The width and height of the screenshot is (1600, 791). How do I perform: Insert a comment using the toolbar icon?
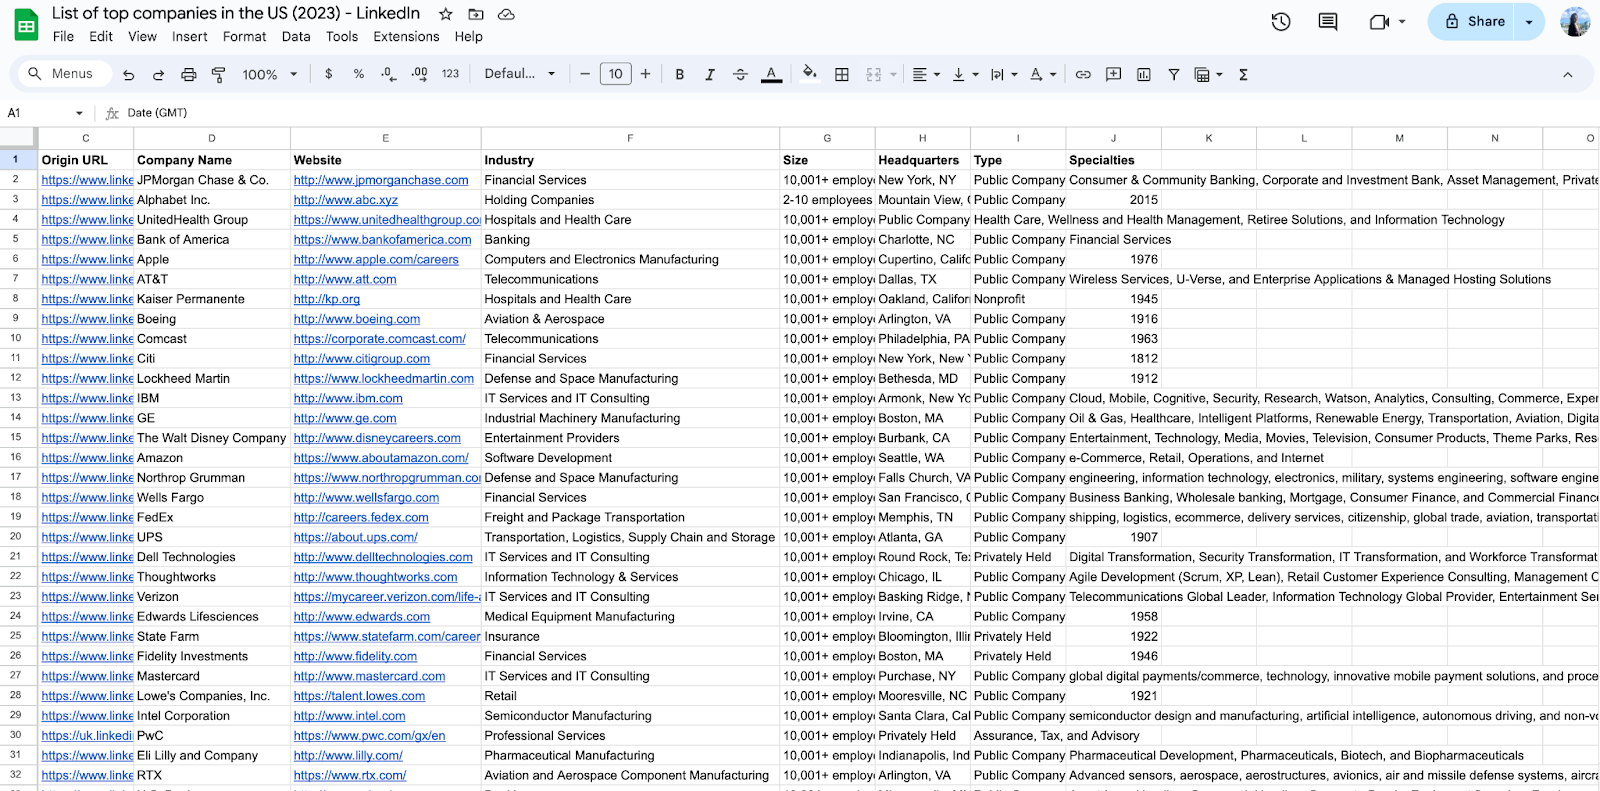[x=1113, y=74]
